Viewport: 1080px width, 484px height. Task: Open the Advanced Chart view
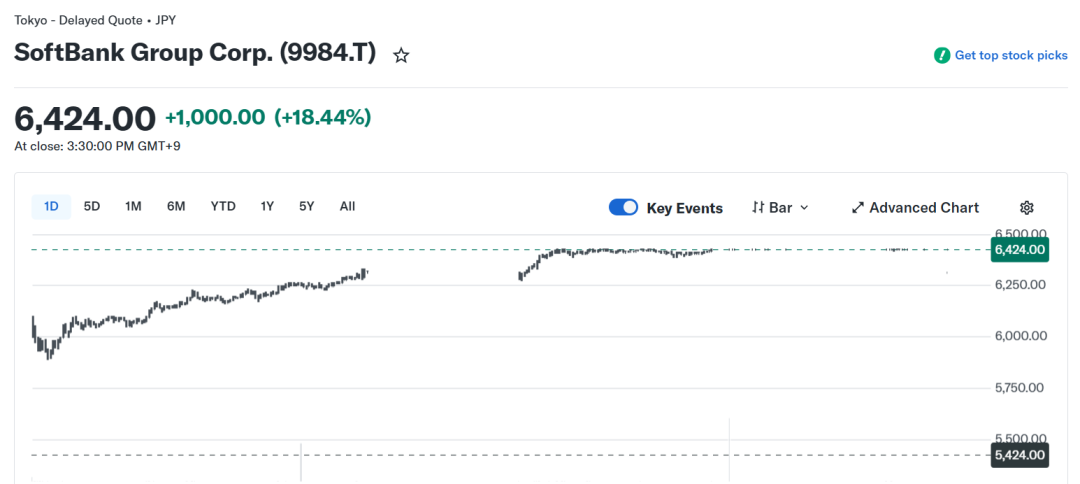coord(924,207)
